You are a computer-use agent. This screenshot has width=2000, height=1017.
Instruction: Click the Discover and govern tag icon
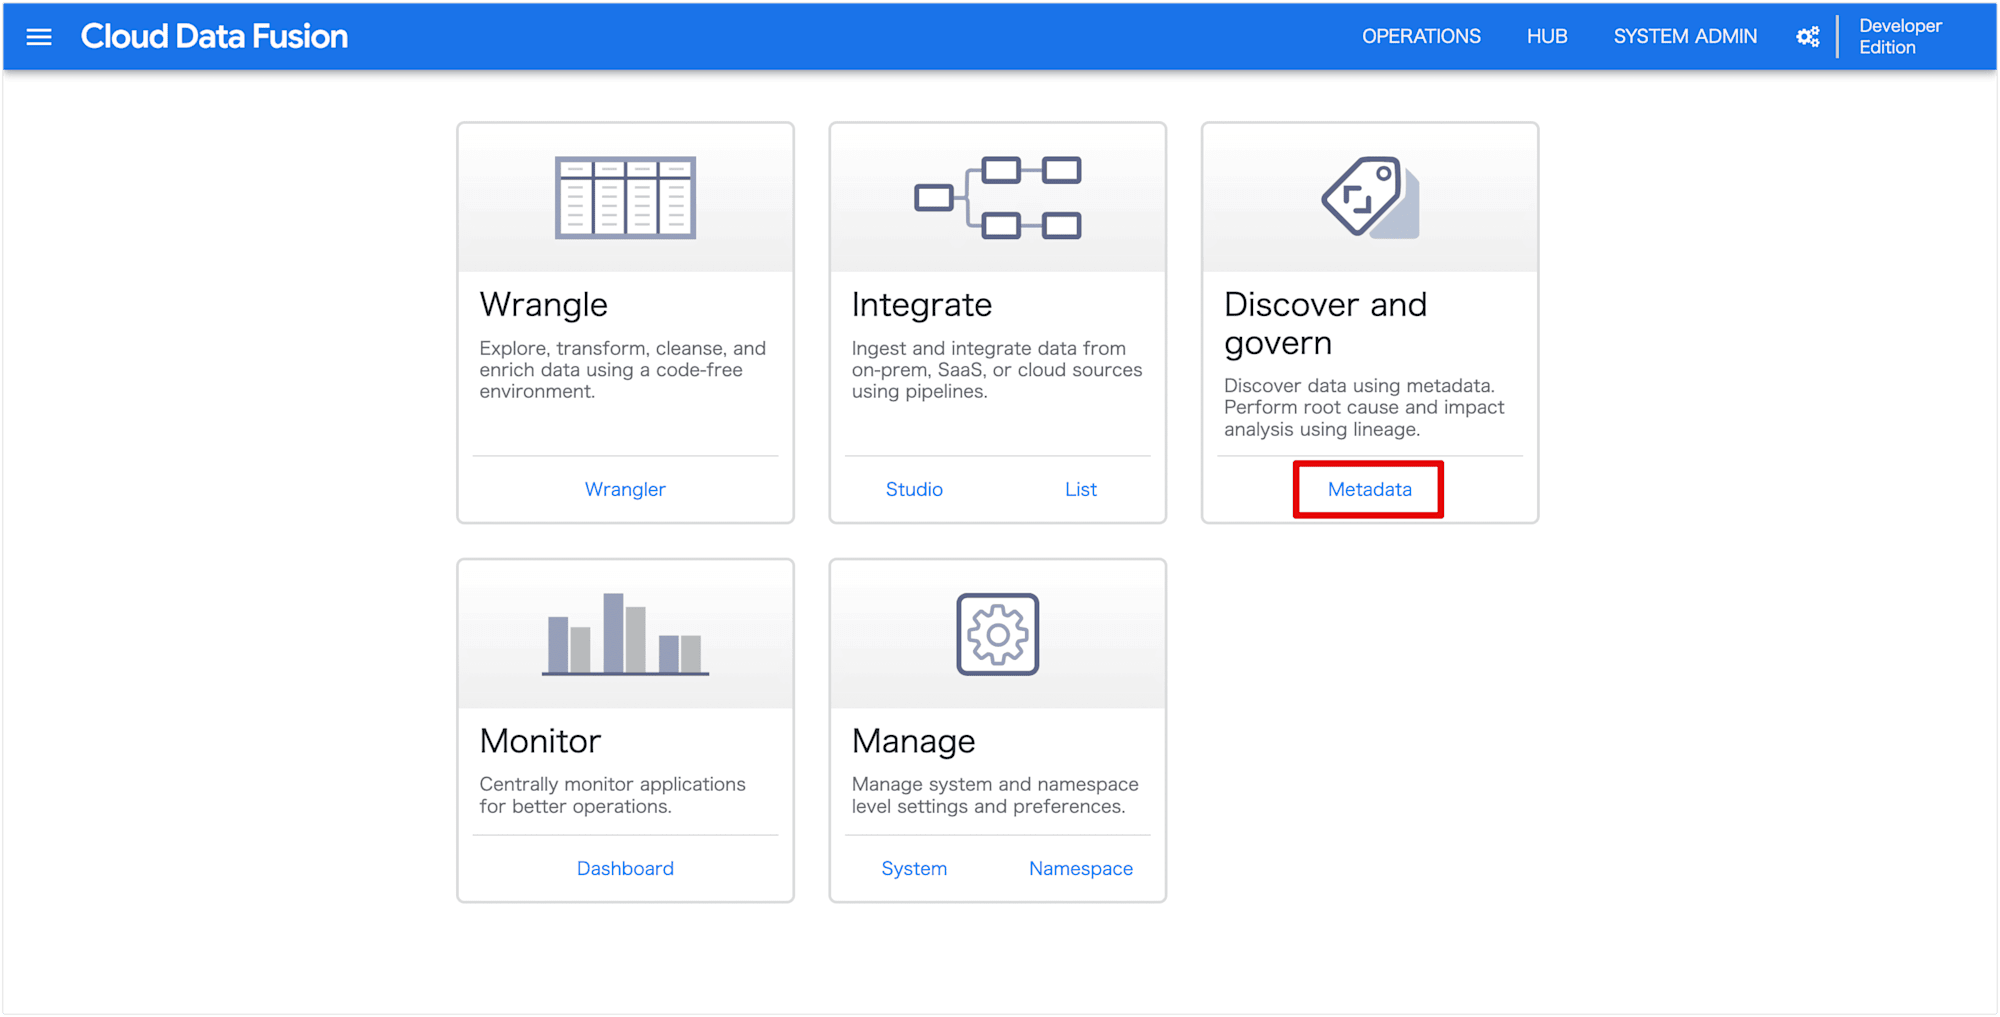pyautogui.click(x=1370, y=198)
